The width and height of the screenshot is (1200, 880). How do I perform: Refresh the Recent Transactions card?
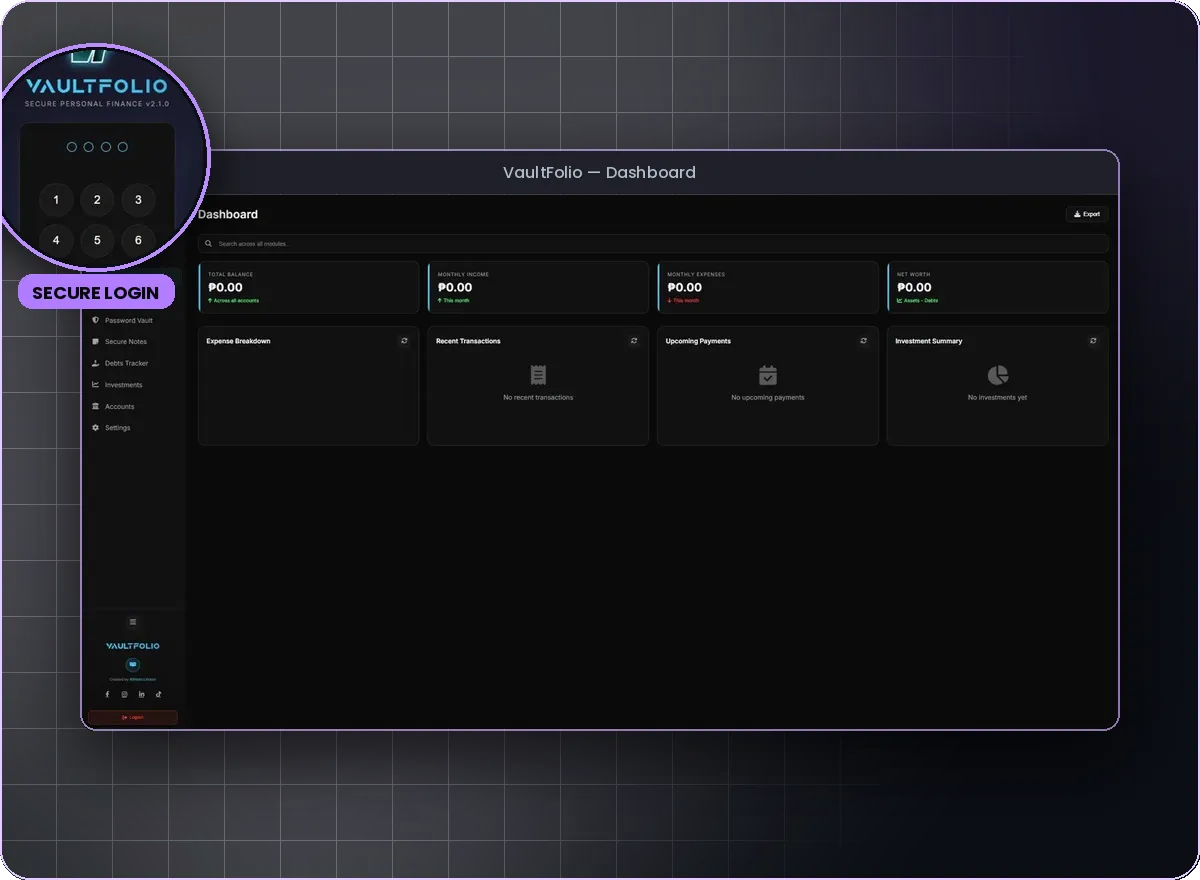click(x=634, y=341)
